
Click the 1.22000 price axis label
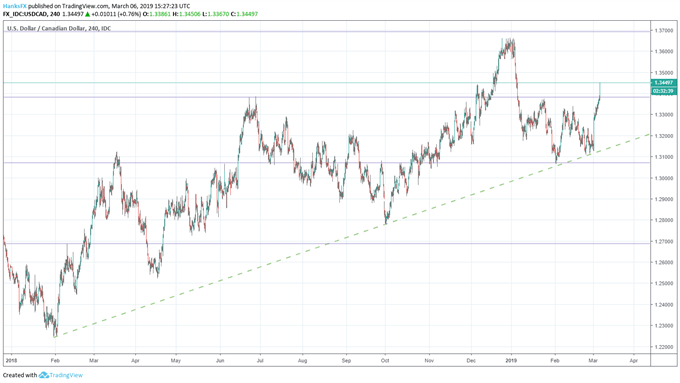click(664, 347)
